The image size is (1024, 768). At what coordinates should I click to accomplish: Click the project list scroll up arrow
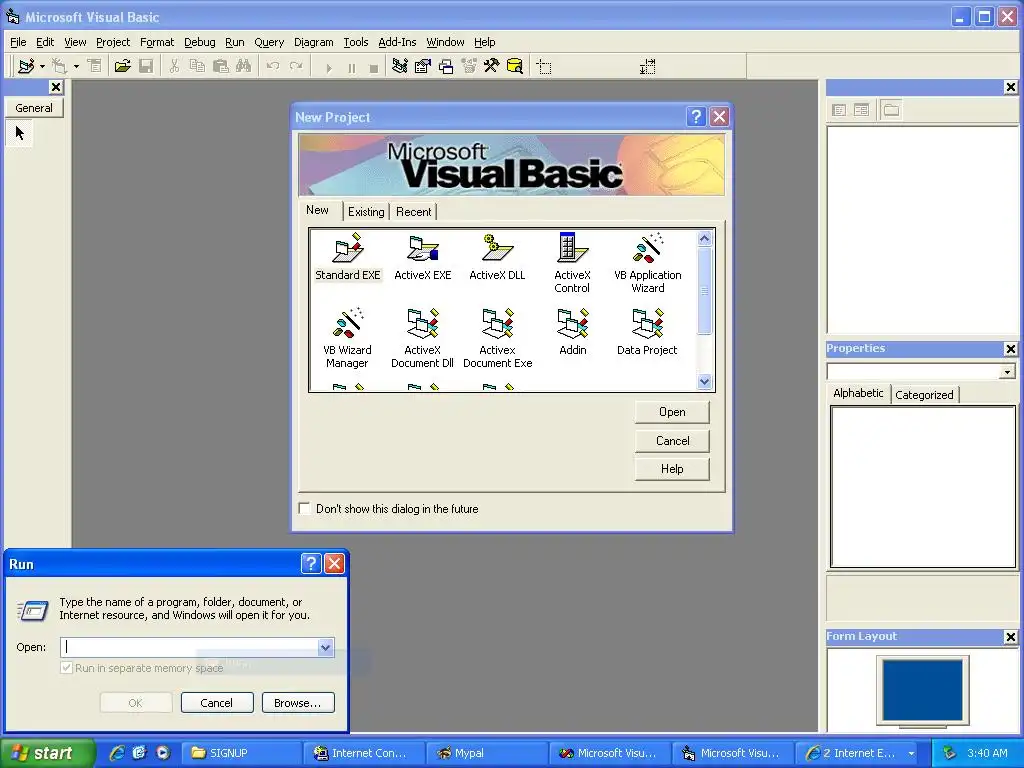[x=704, y=238]
